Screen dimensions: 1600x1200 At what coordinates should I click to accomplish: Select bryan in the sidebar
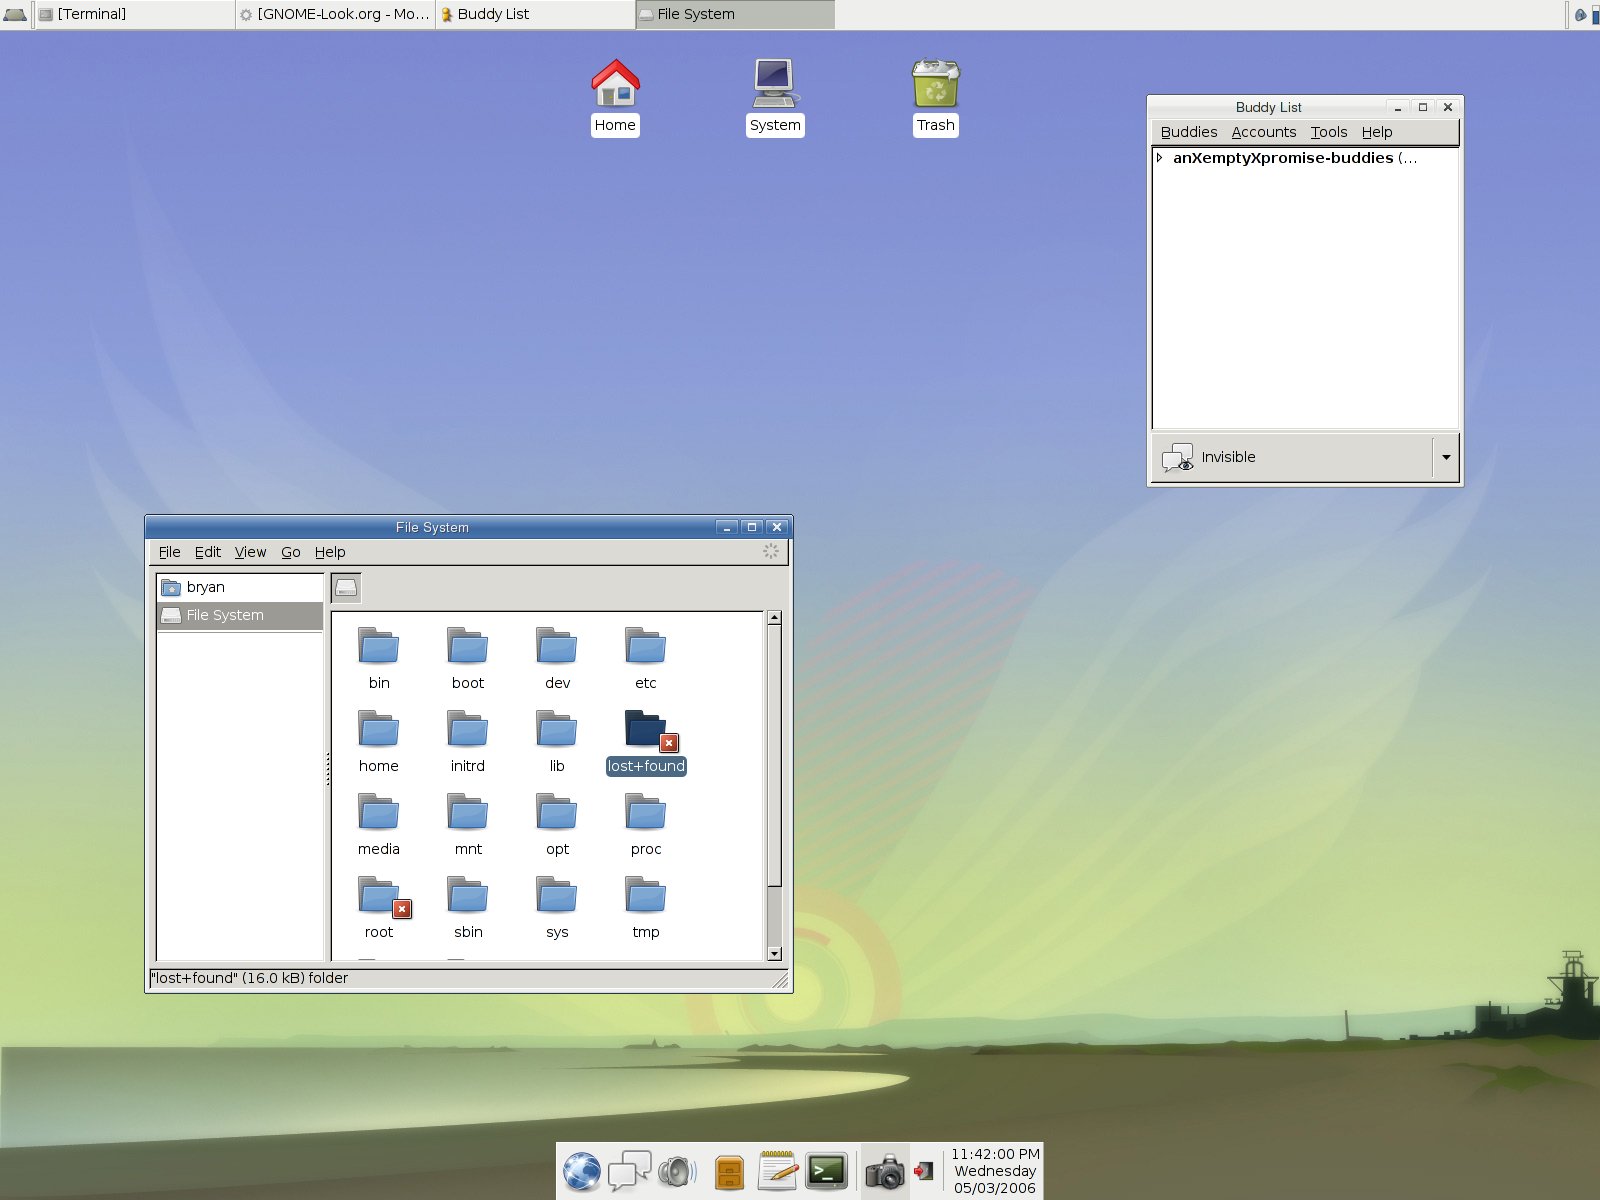[240, 587]
